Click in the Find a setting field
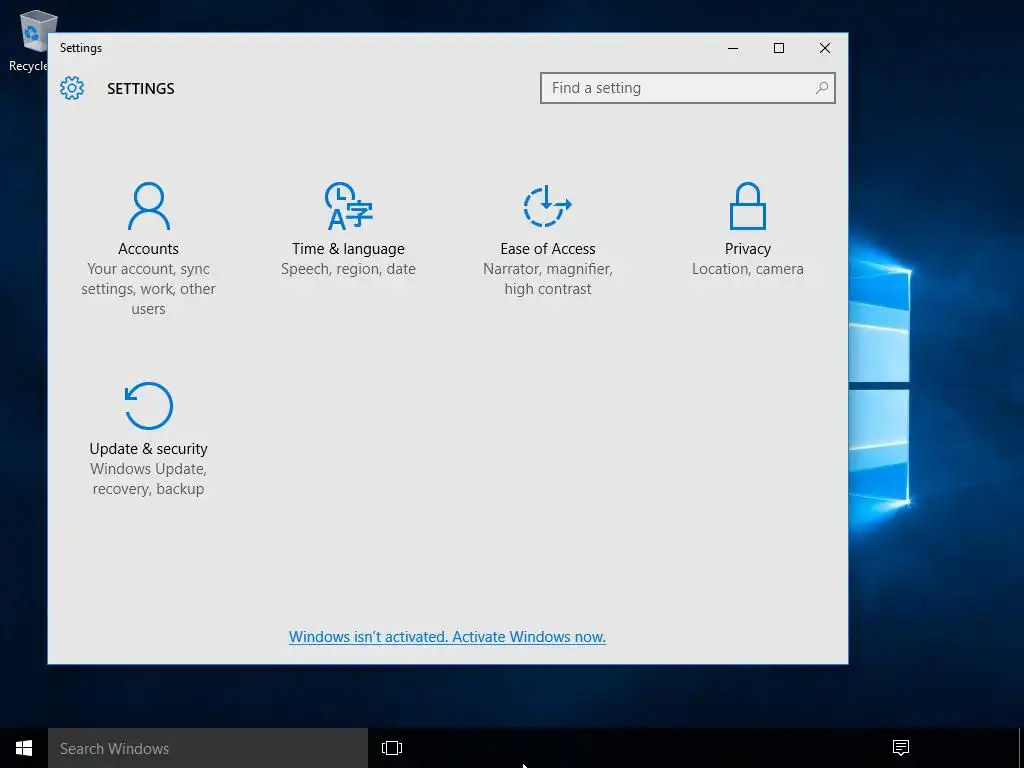The height and width of the screenshot is (768, 1024). click(x=688, y=88)
